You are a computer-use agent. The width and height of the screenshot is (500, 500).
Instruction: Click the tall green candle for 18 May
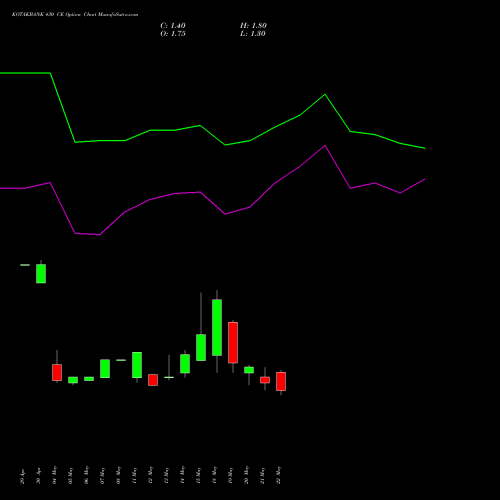tap(217, 328)
